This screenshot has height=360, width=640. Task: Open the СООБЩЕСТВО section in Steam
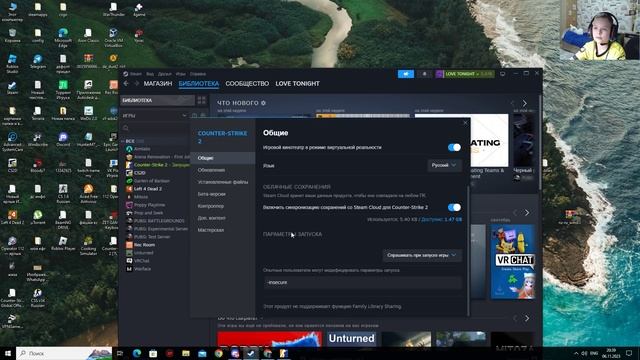click(247, 84)
